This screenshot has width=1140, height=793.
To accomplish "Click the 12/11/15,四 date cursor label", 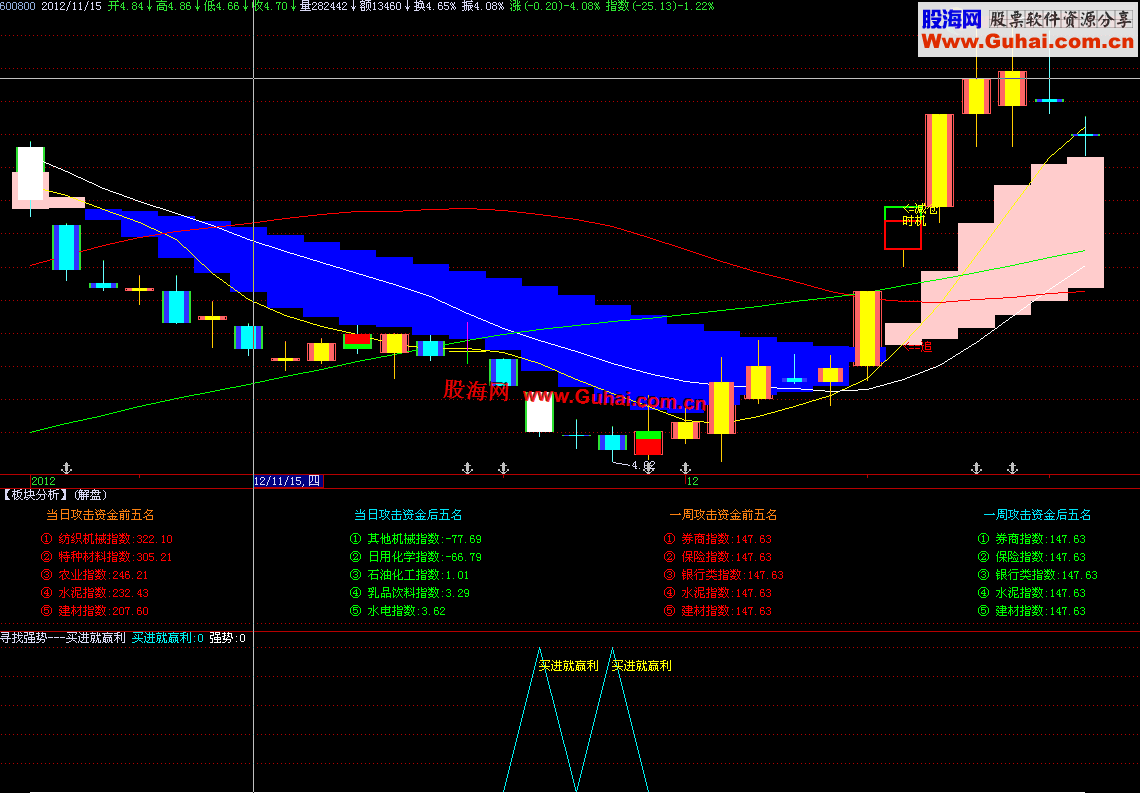I will pos(288,481).
